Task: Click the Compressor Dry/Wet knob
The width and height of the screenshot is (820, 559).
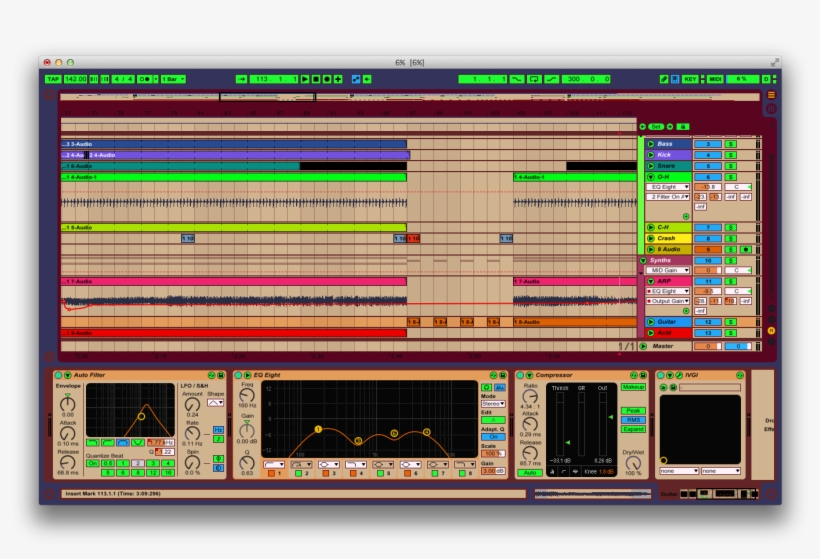Action: tap(633, 463)
